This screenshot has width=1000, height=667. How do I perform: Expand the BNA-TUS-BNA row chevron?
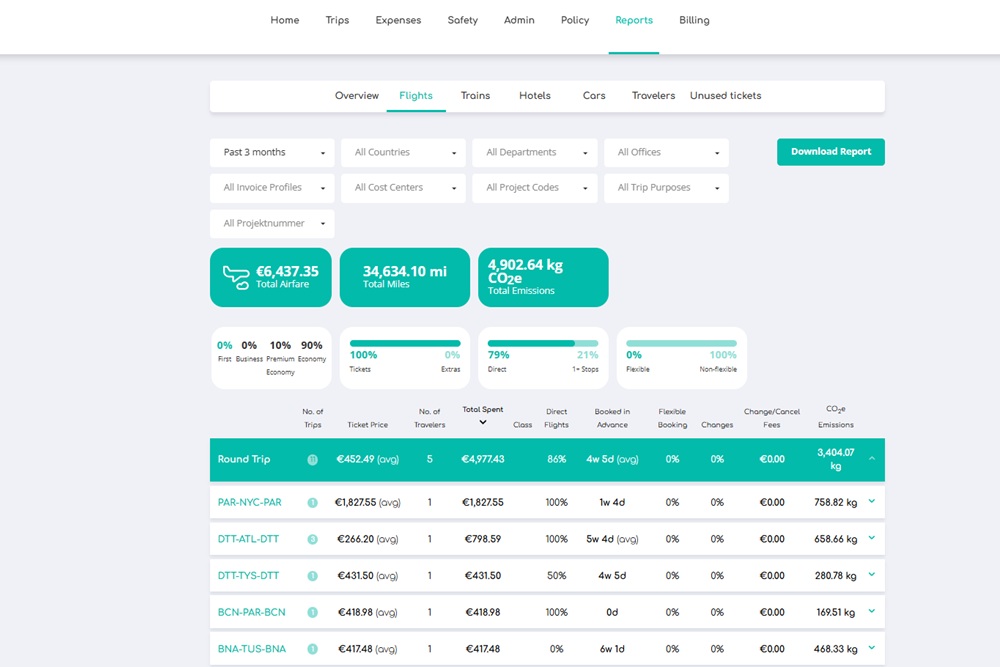coord(871,648)
